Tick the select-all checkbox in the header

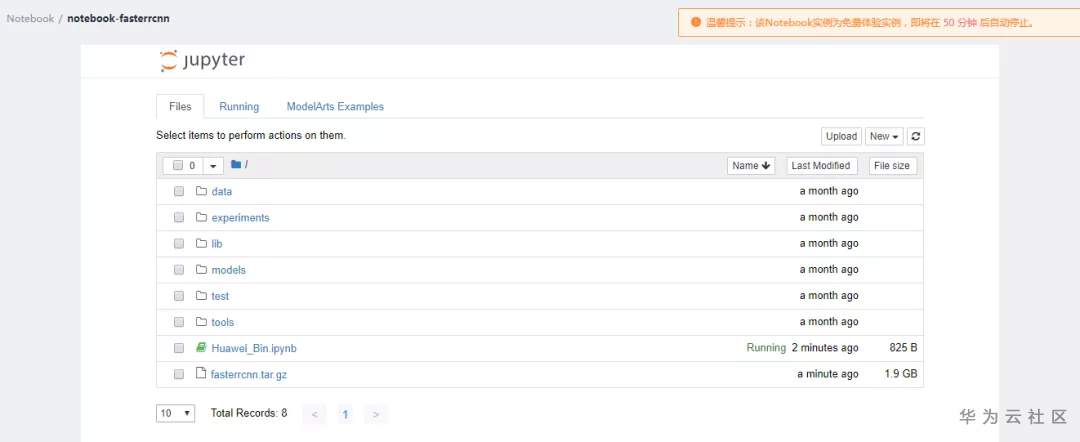coord(178,165)
